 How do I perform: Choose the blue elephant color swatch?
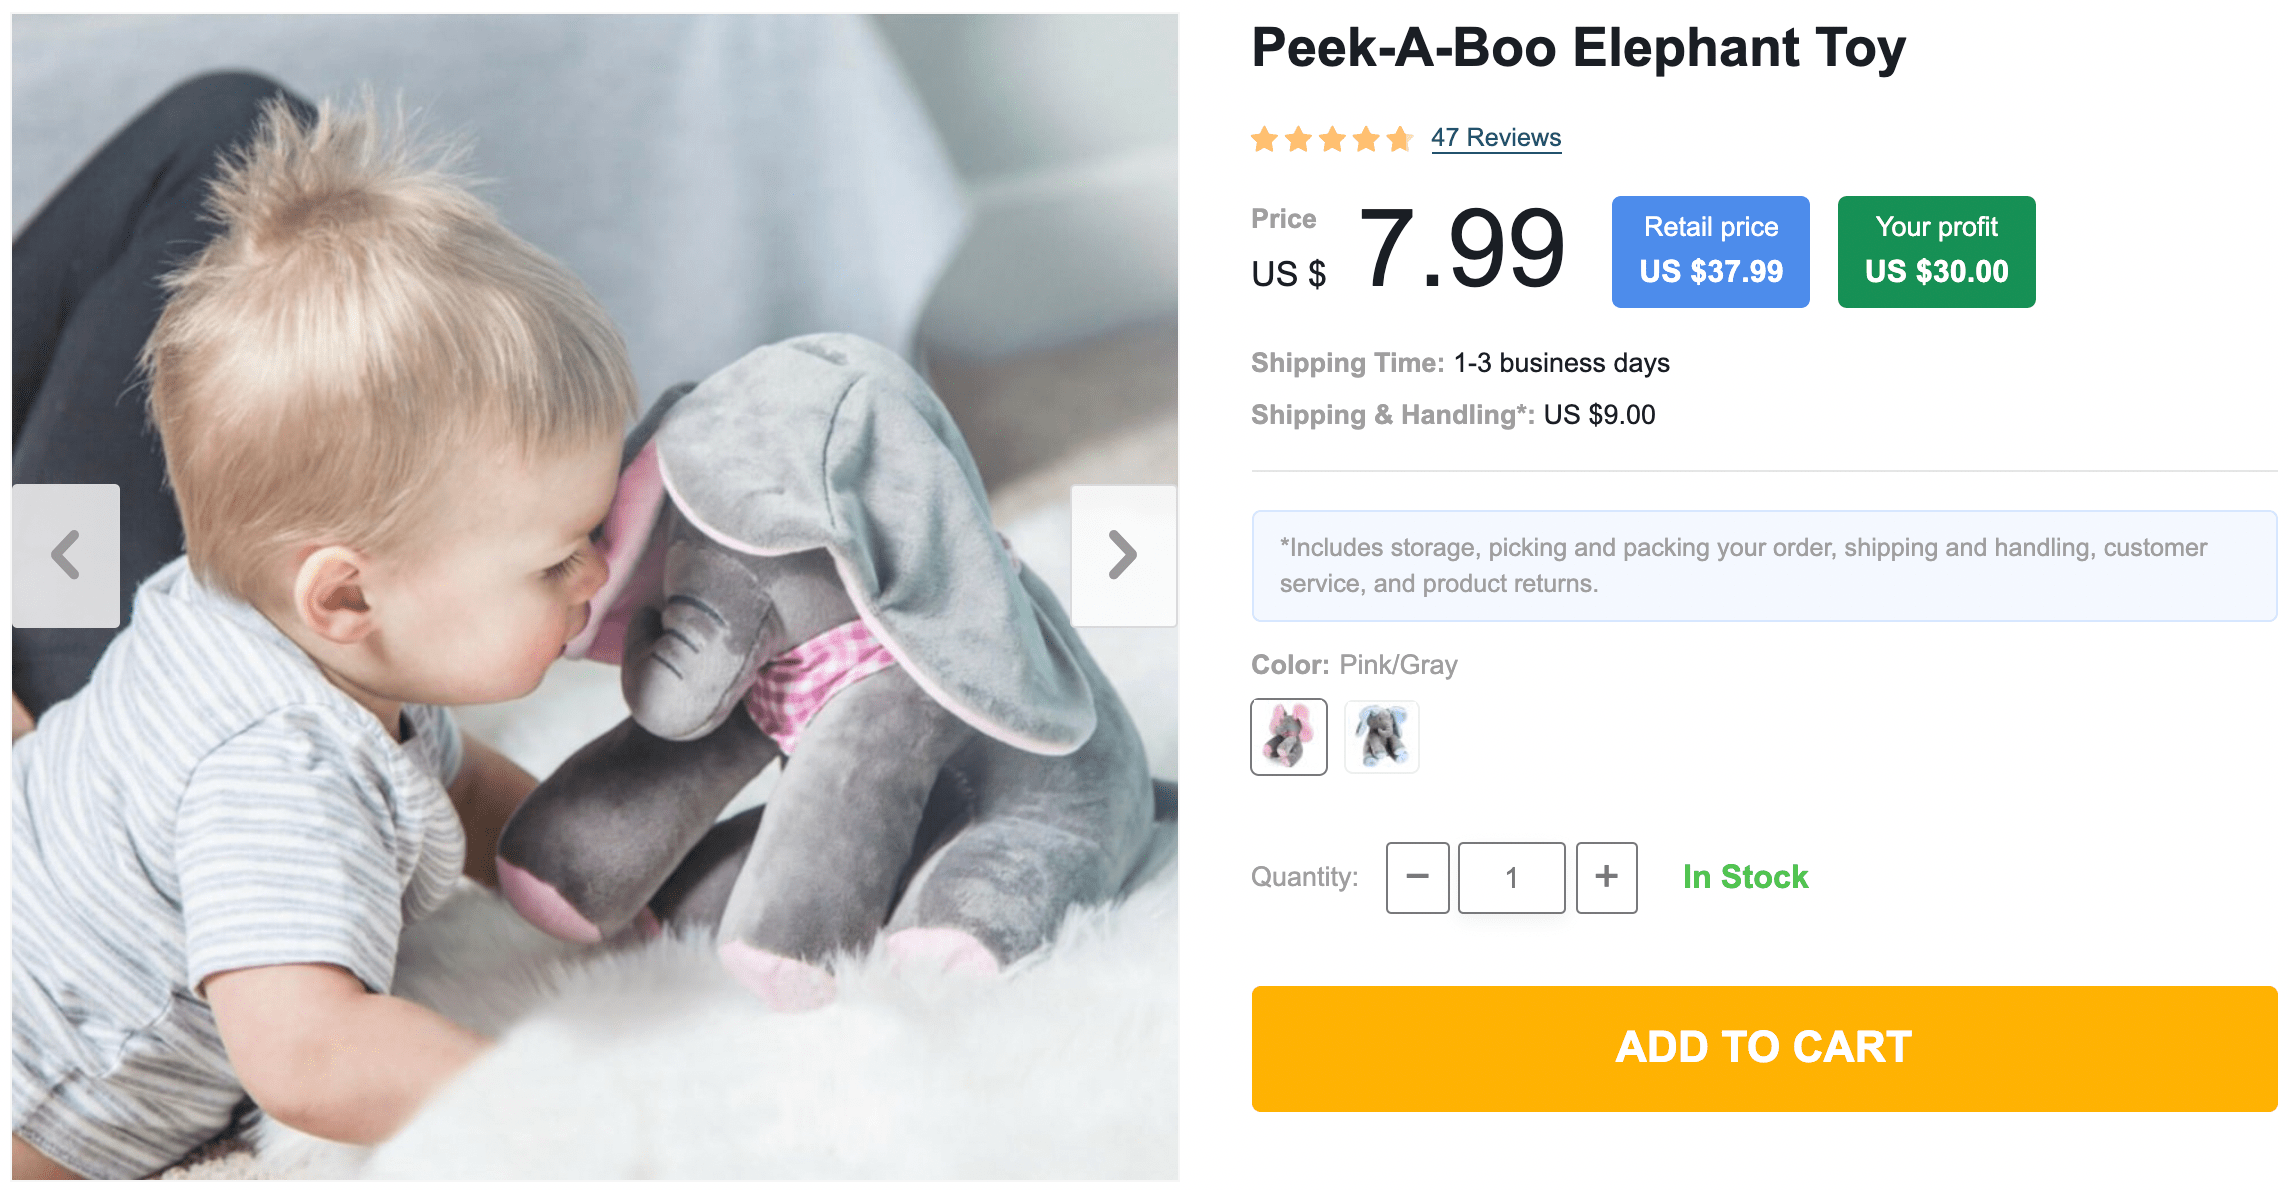(x=1382, y=737)
